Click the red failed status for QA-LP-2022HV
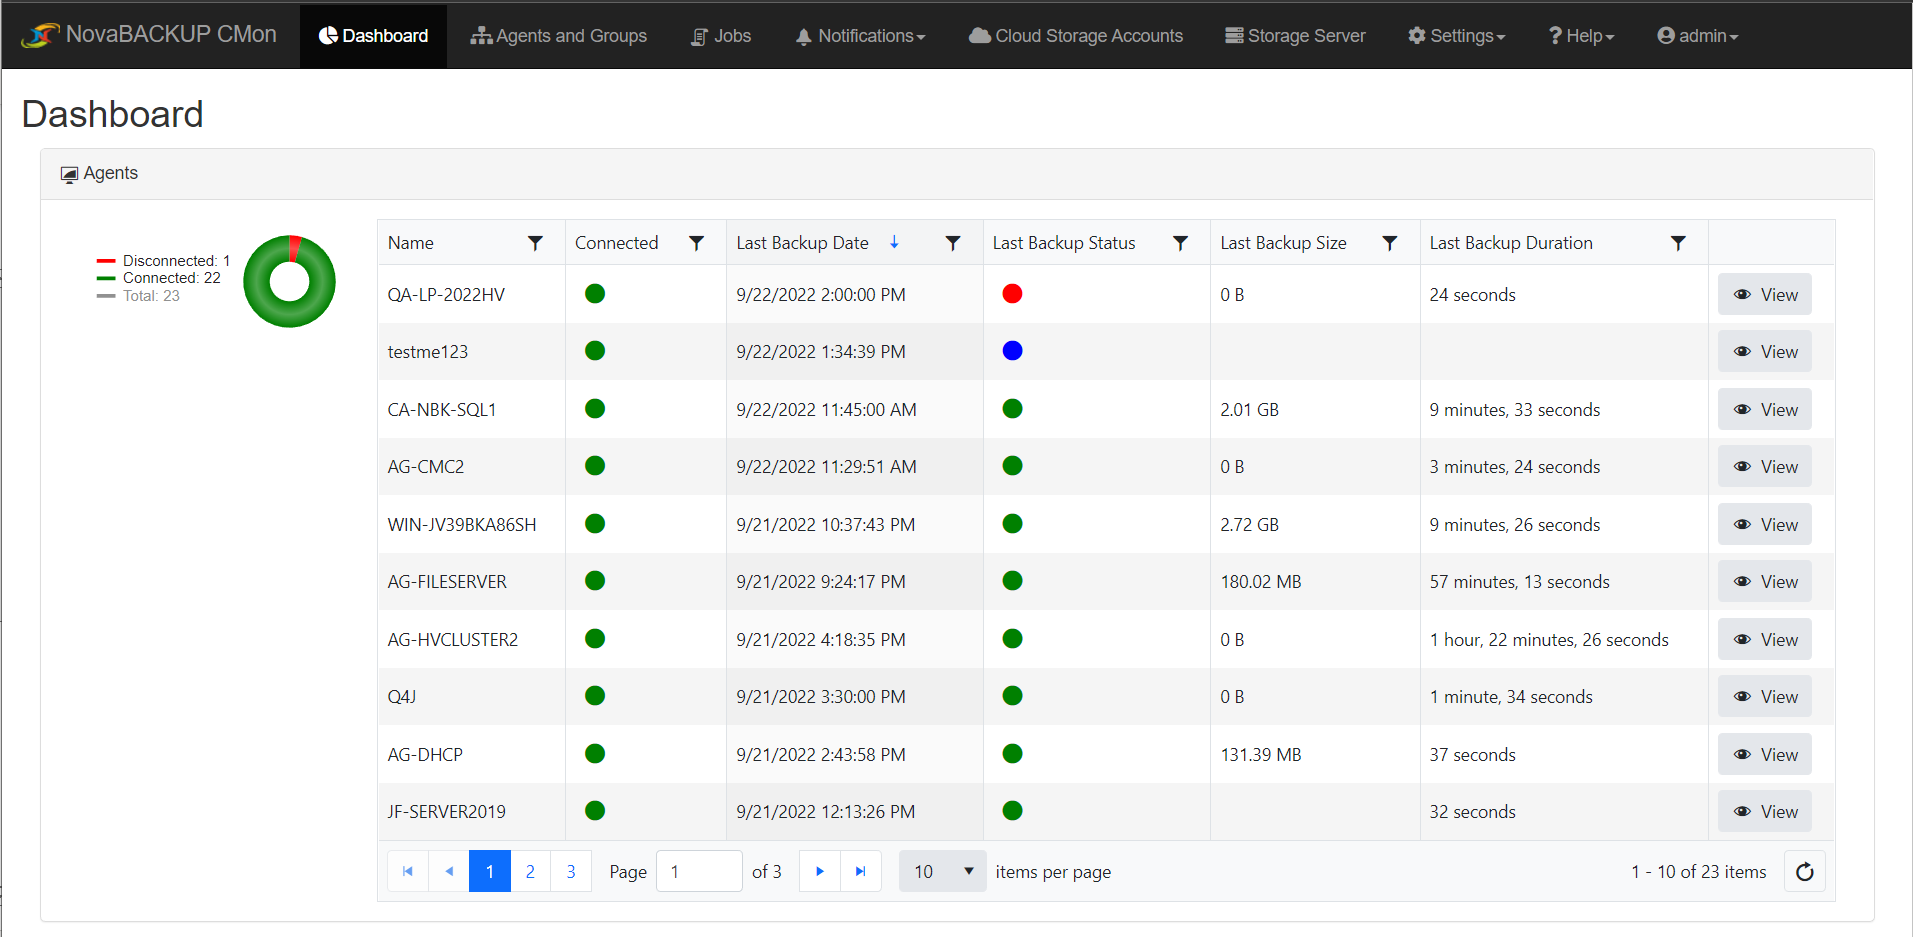Viewport: 1913px width, 937px height. [x=1012, y=294]
